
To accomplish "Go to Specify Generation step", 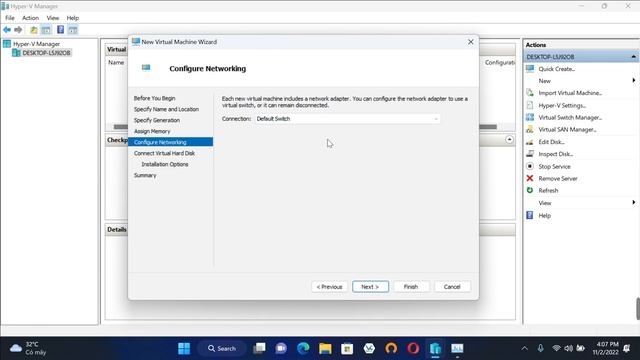I will coord(157,120).
